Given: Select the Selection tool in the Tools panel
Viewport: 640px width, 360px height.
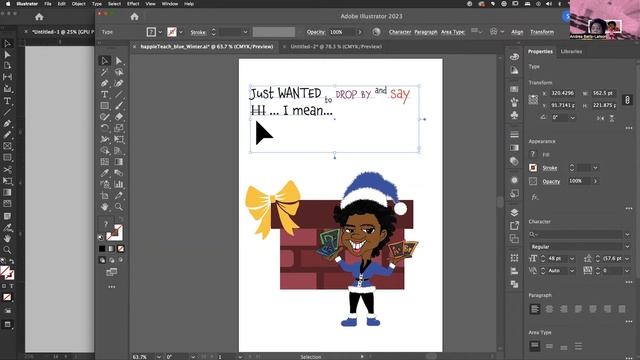Looking at the screenshot, I should (104, 61).
